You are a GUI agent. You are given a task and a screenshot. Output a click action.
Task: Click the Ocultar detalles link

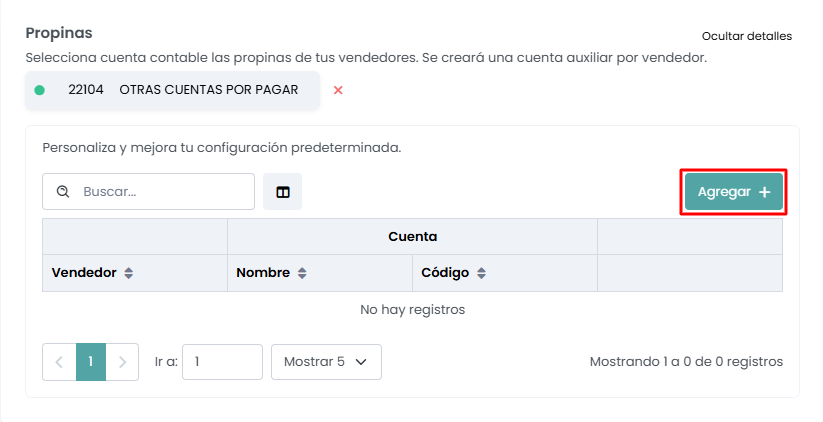[747, 36]
